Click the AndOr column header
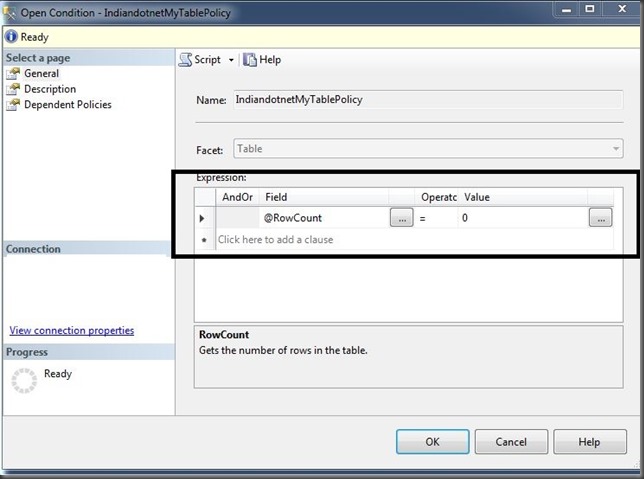Screen dimensions: 644x479 pos(237,197)
